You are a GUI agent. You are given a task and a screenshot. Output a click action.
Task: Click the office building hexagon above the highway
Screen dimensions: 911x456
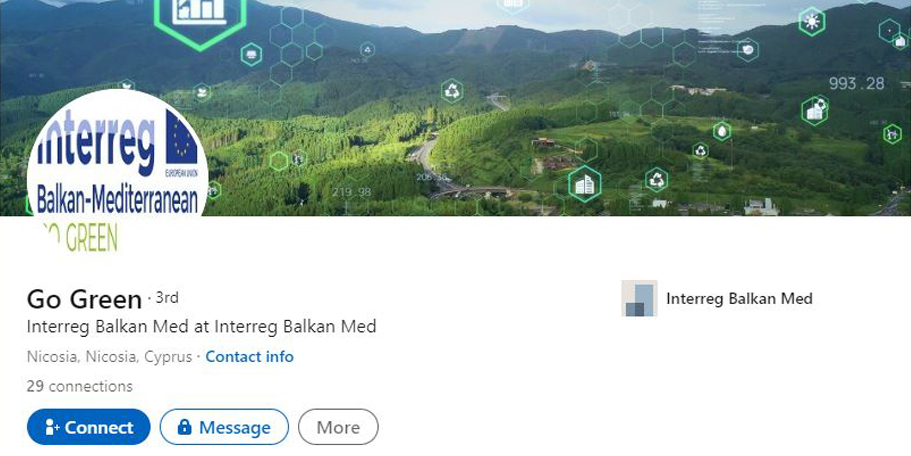click(x=584, y=184)
